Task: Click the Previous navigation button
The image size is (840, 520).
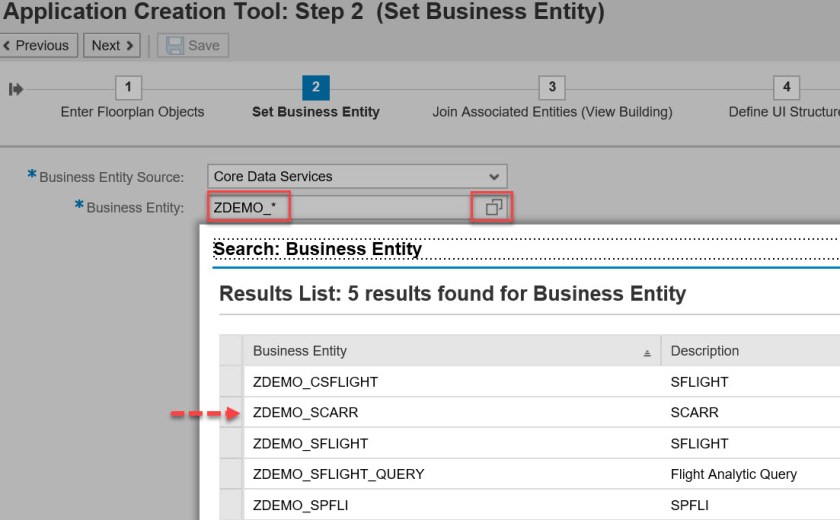Action: coord(36,45)
